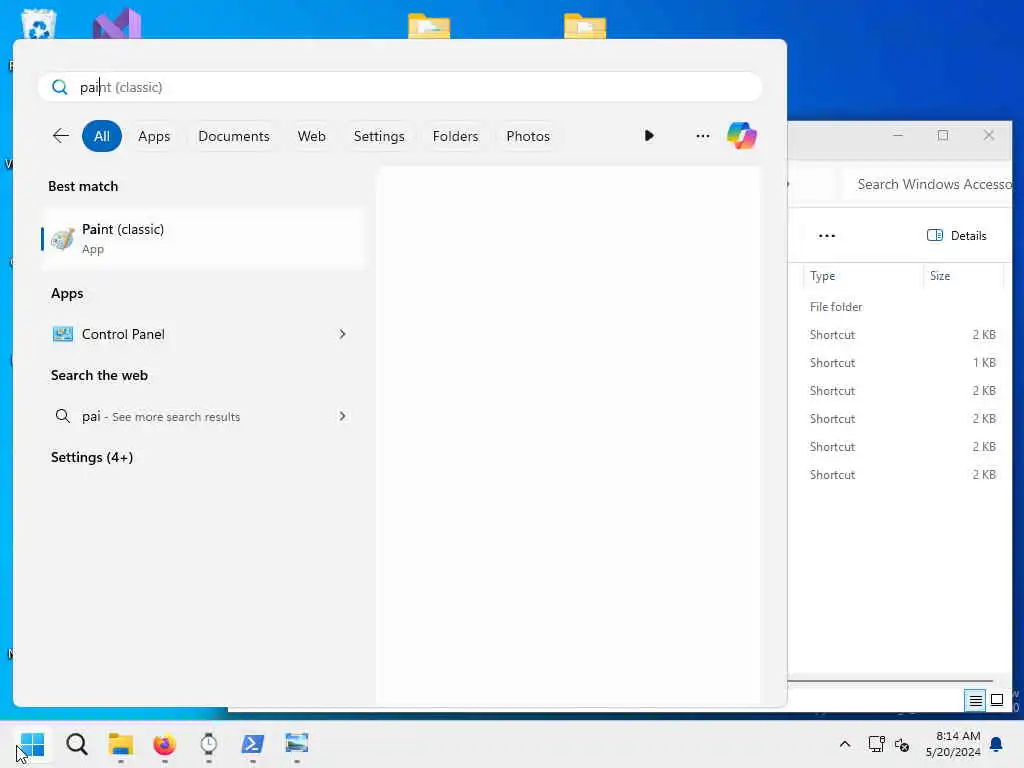Open the Windows Start button

click(33, 744)
